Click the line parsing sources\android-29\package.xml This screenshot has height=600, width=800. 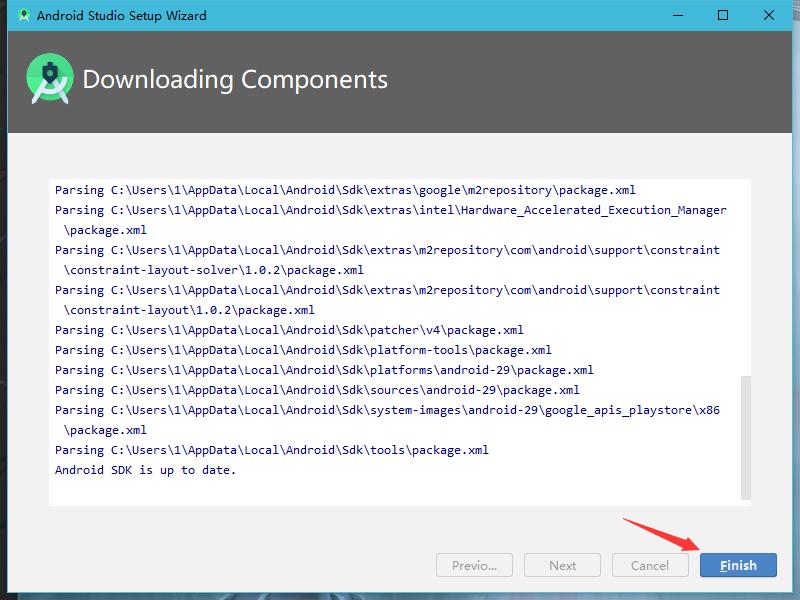pyautogui.click(x=317, y=390)
